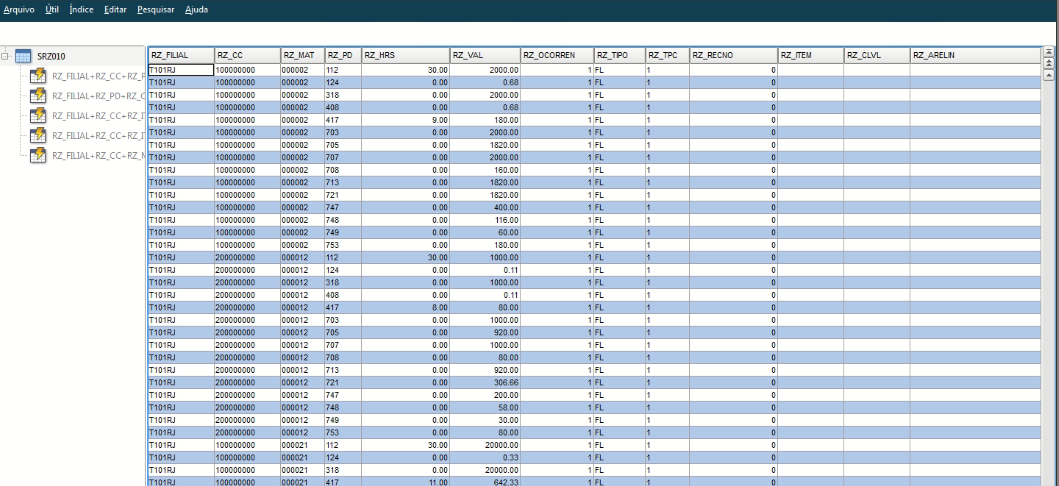Select index RZ_FILIAL+RZ_PD+RZ_C in tree

[99, 95]
